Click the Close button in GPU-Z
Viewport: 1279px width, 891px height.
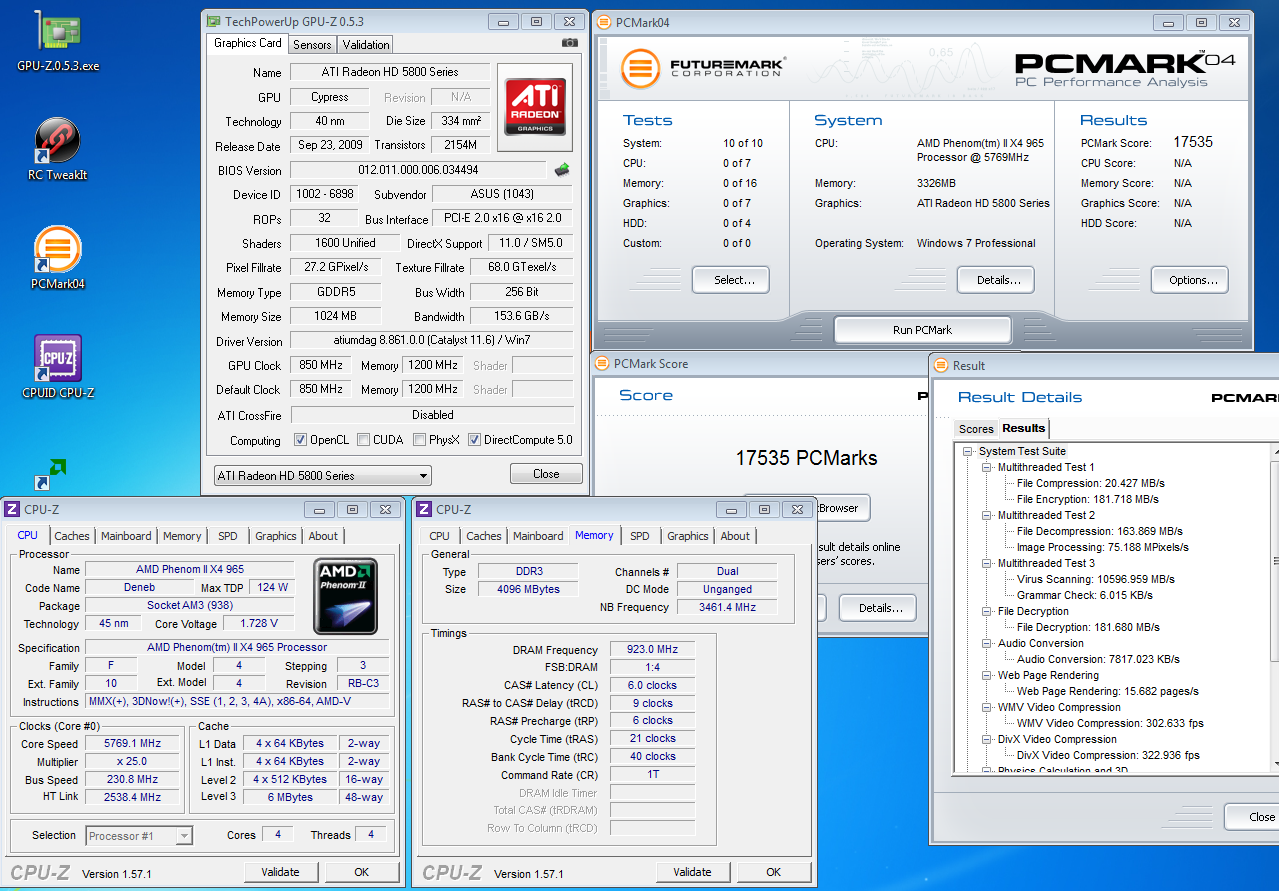546,474
